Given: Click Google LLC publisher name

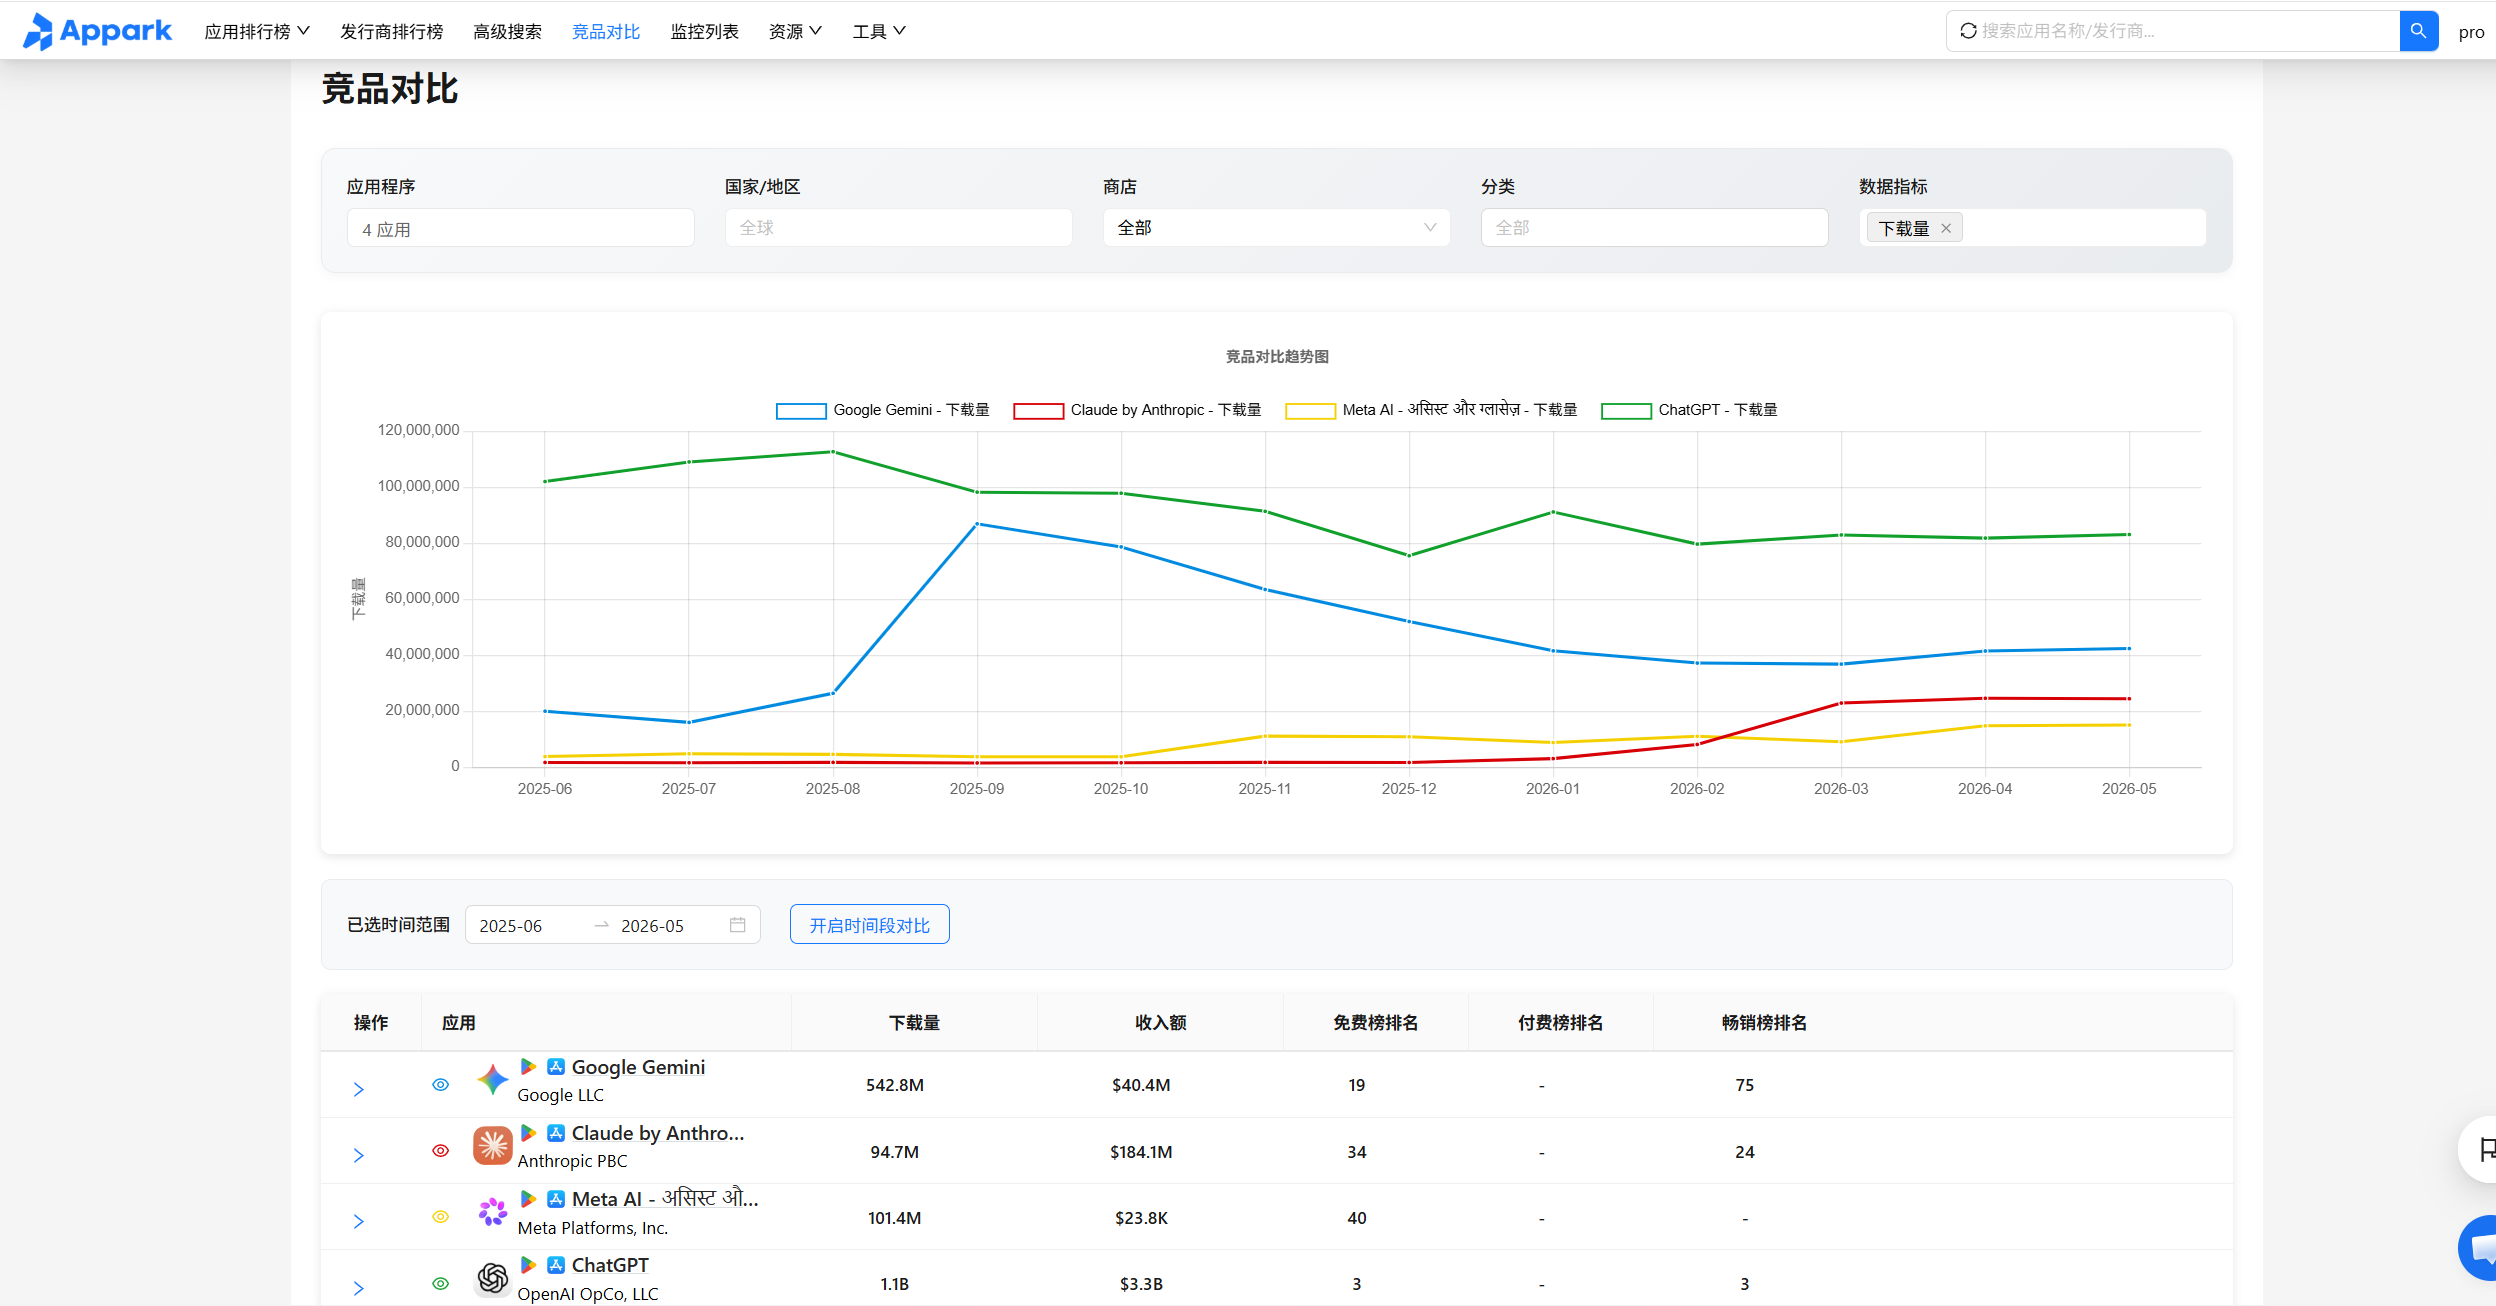Looking at the screenshot, I should [x=560, y=1095].
